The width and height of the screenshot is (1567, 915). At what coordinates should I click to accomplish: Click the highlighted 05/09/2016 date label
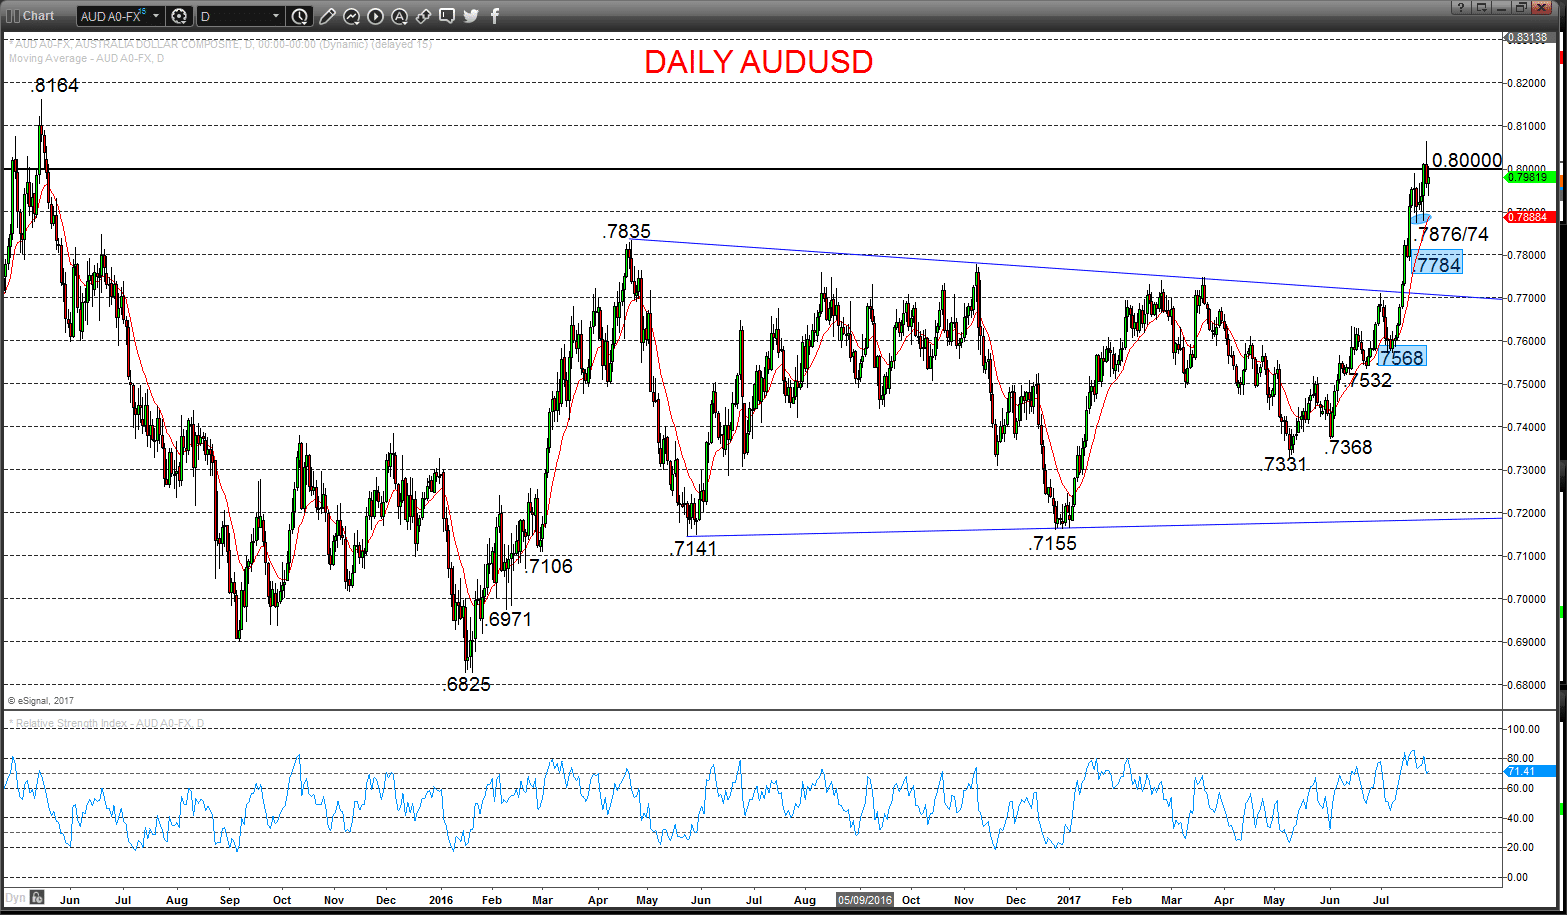865,900
